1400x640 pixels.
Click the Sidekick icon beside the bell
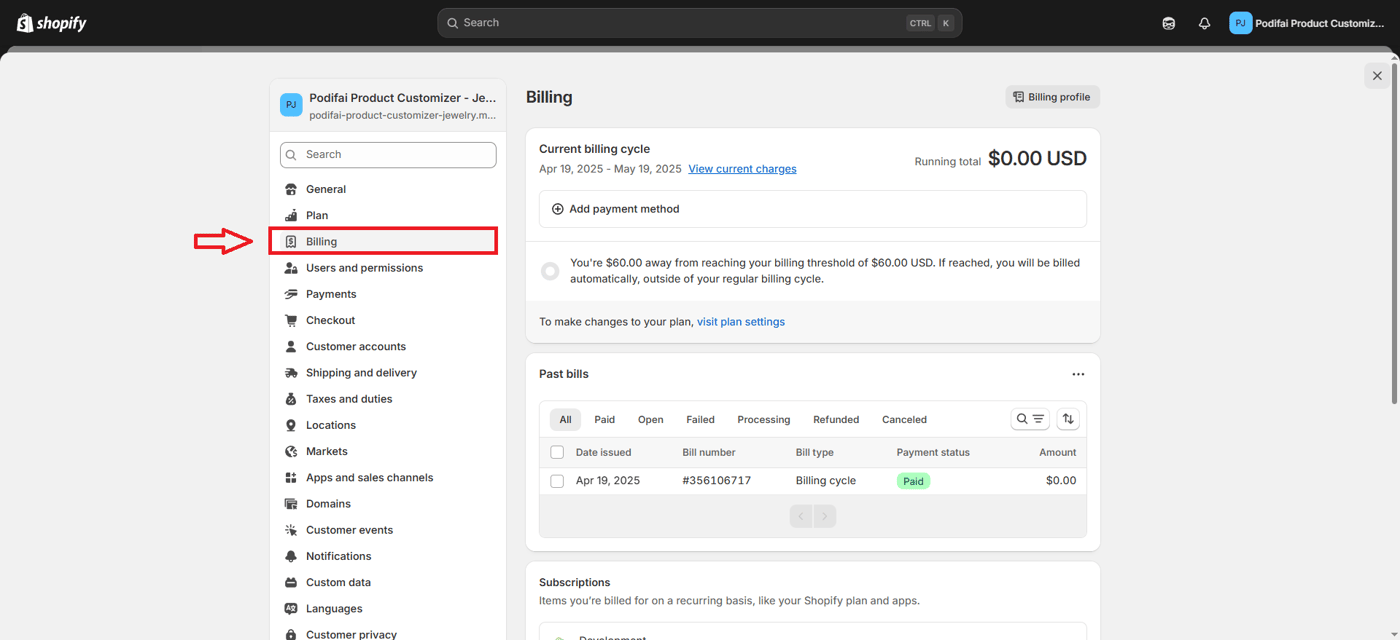pos(1168,23)
